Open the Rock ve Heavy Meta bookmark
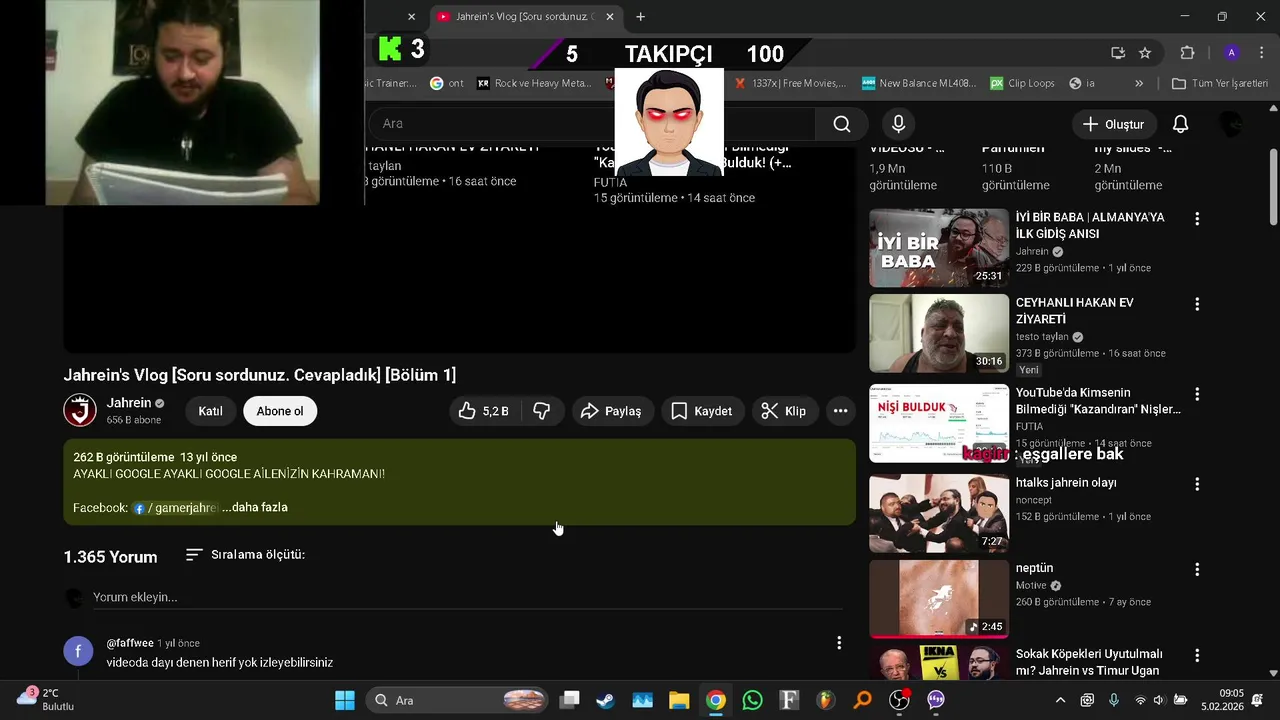Screen dimensions: 1280x720 [x=535, y=83]
